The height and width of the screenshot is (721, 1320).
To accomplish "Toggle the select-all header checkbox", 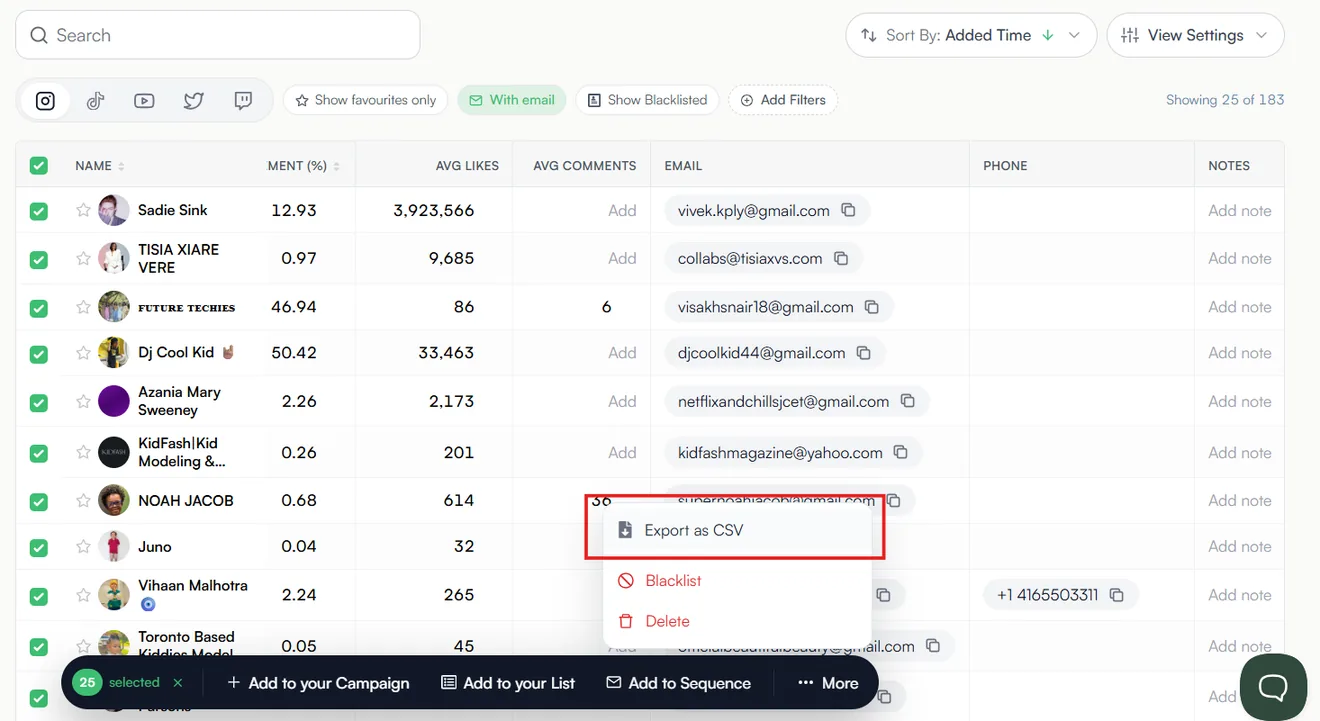I will coord(38,166).
